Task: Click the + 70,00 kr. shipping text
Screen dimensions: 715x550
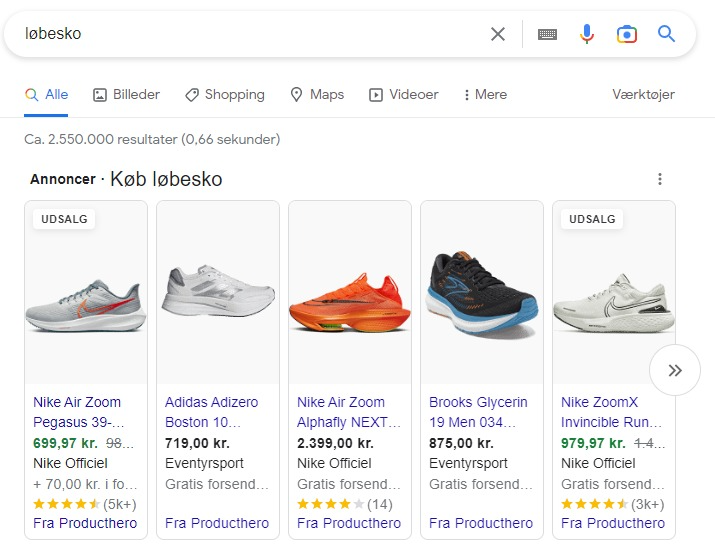Action: (x=85, y=484)
